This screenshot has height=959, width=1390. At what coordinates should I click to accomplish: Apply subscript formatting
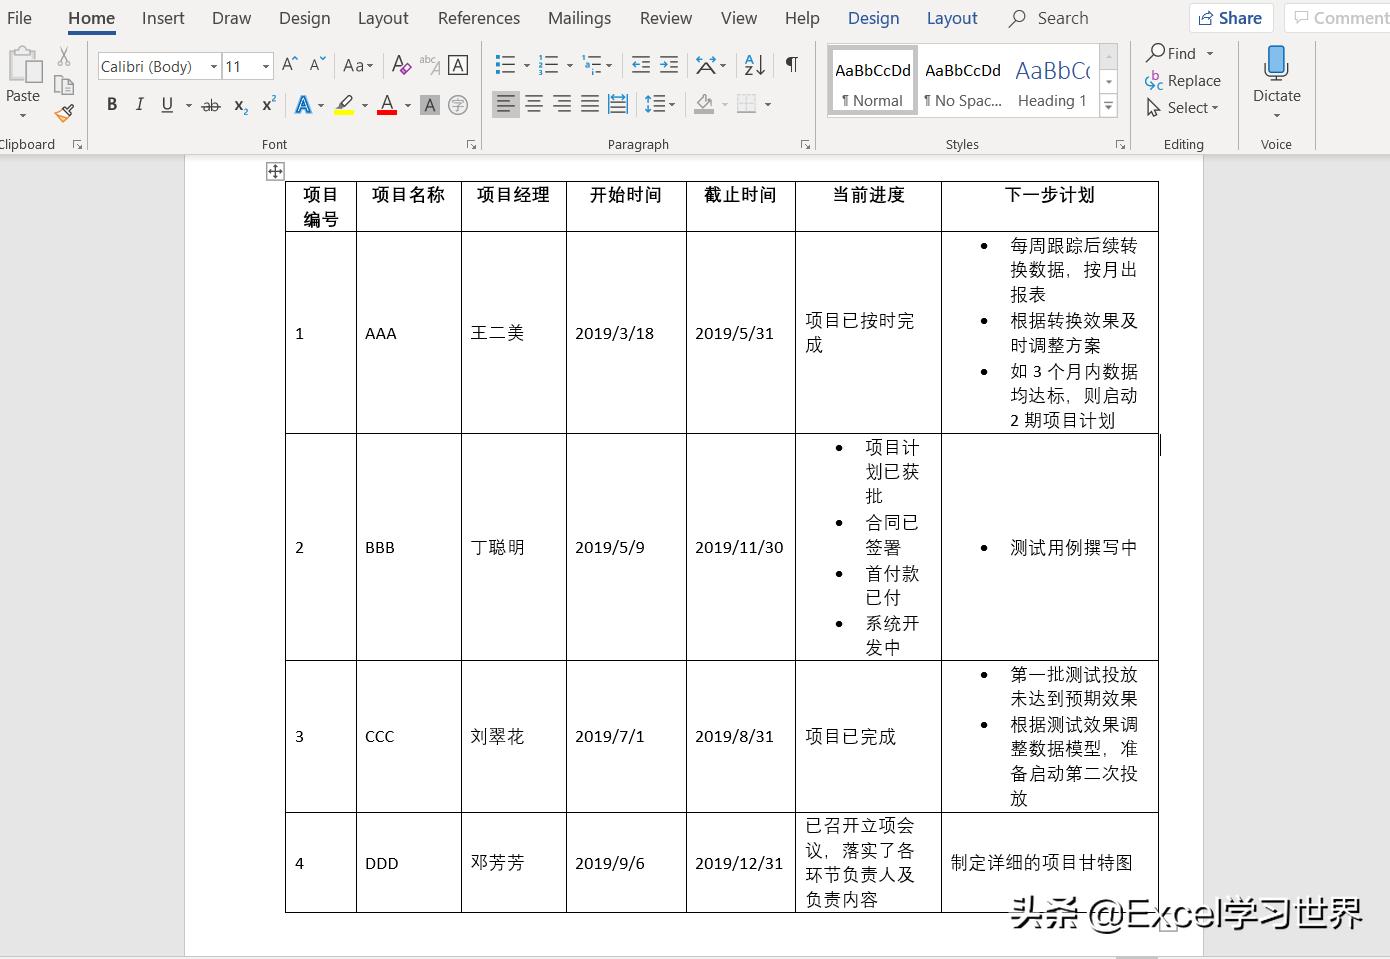coord(239,104)
